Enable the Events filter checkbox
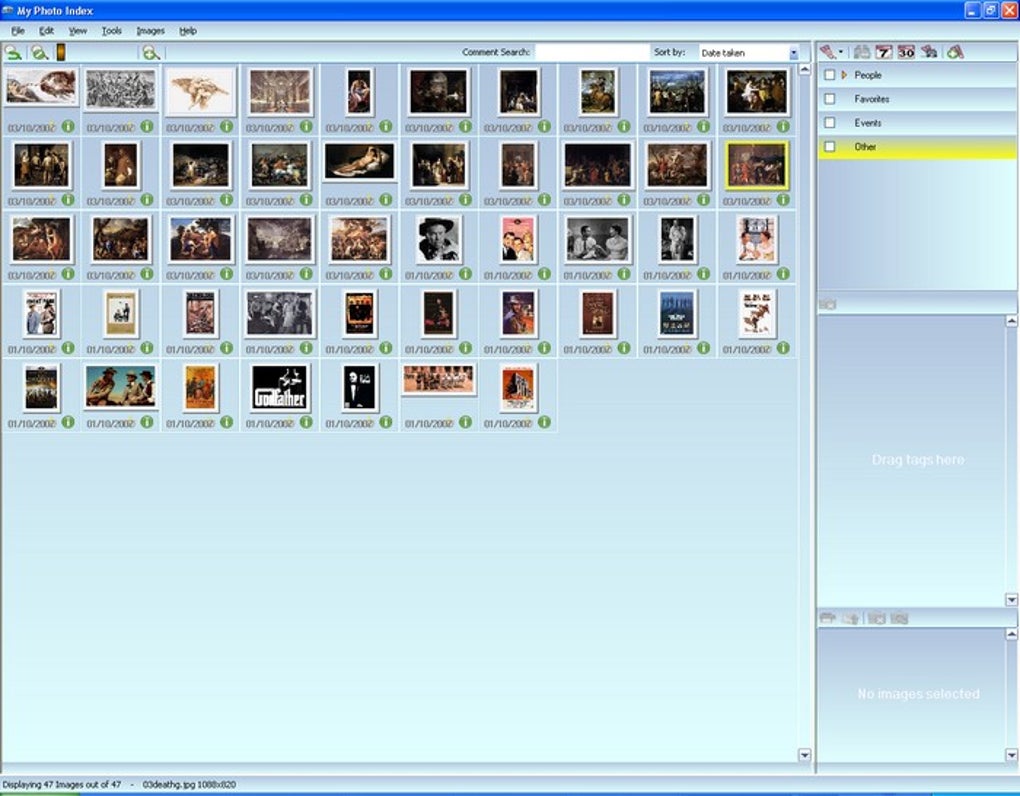 coord(828,122)
